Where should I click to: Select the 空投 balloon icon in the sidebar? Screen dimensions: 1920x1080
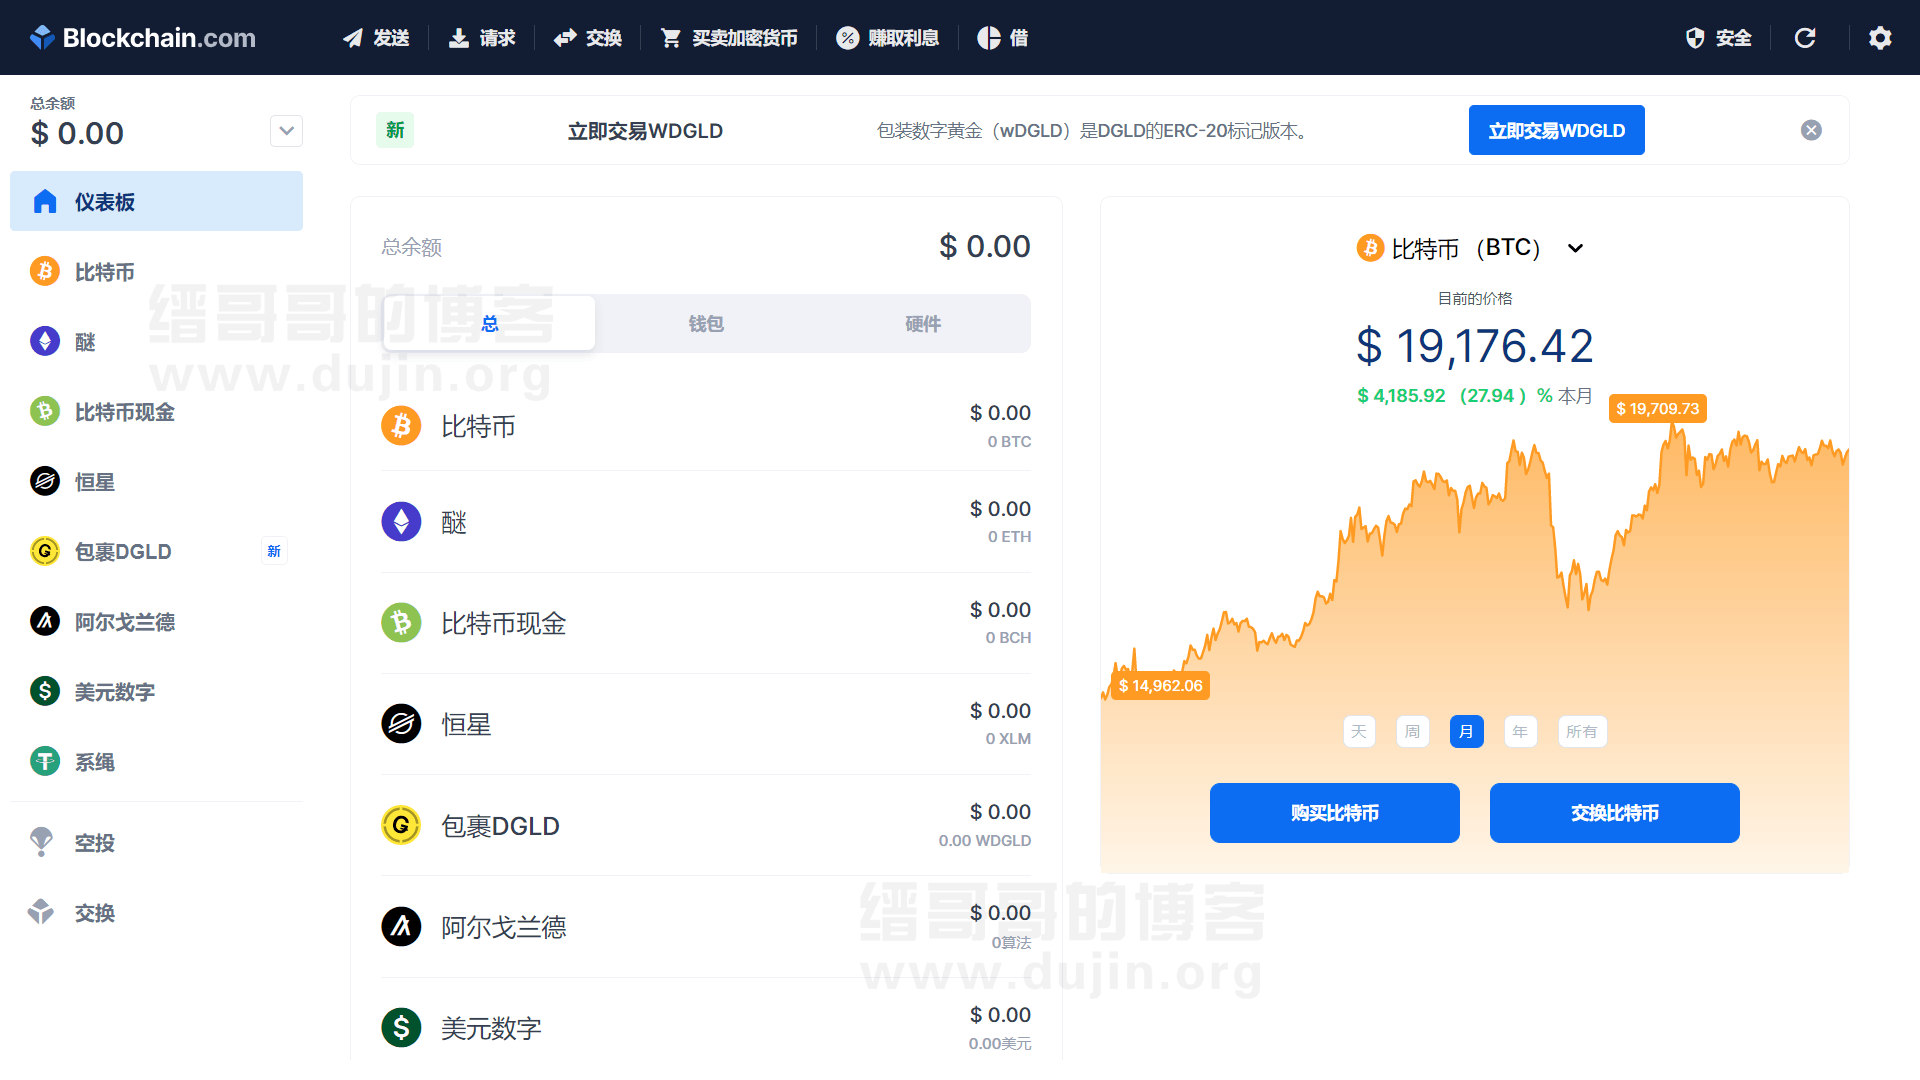click(x=41, y=842)
